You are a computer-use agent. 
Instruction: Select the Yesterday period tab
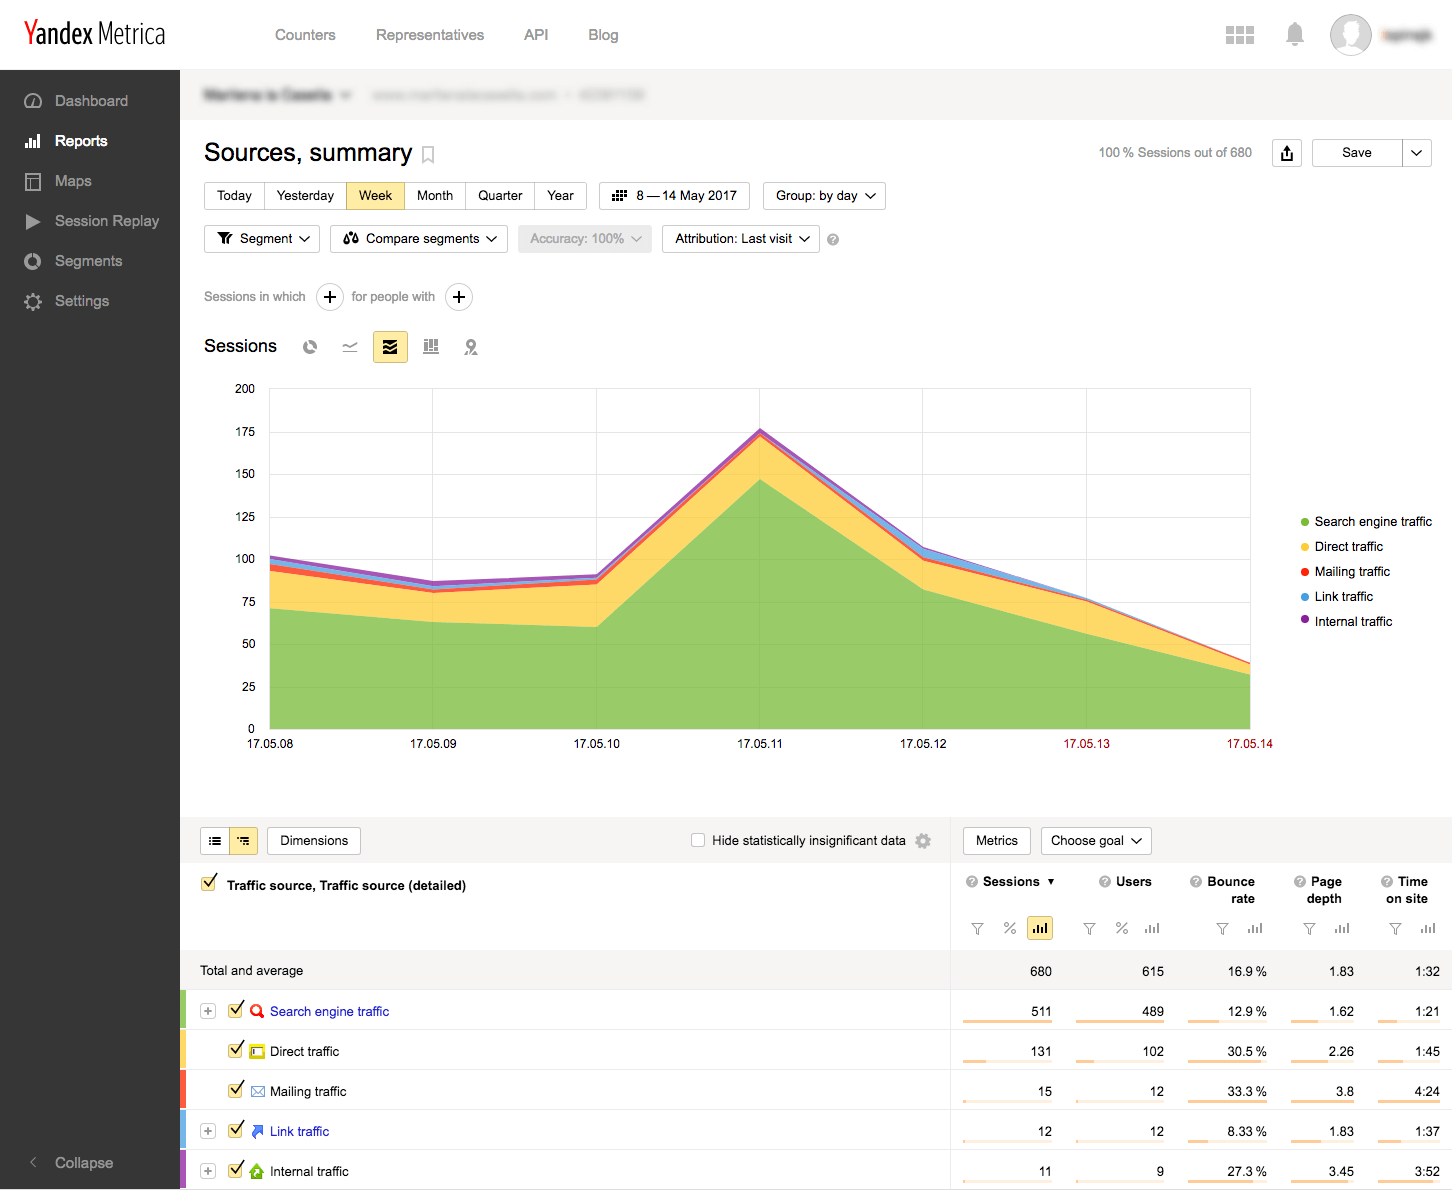tap(305, 196)
